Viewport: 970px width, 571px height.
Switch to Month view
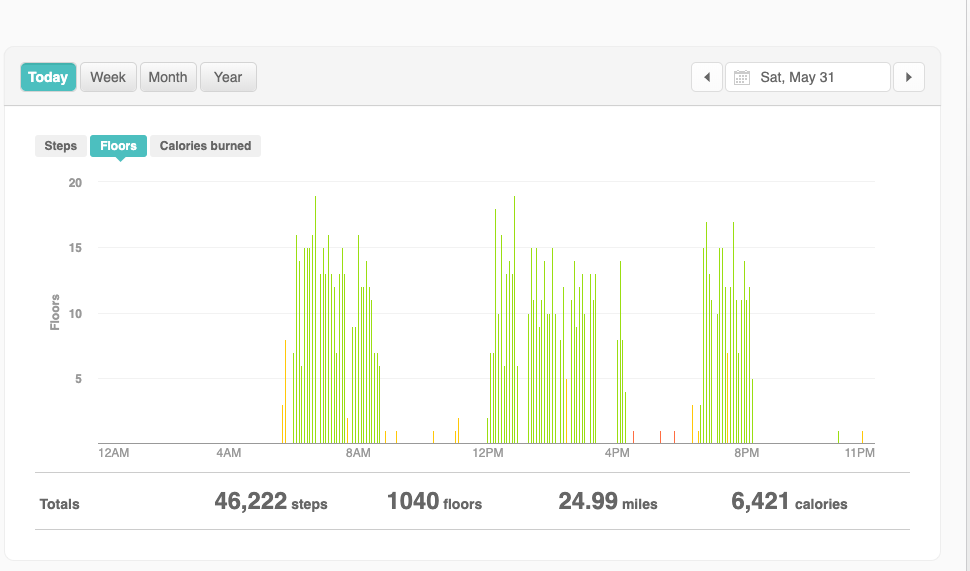pyautogui.click(x=168, y=77)
